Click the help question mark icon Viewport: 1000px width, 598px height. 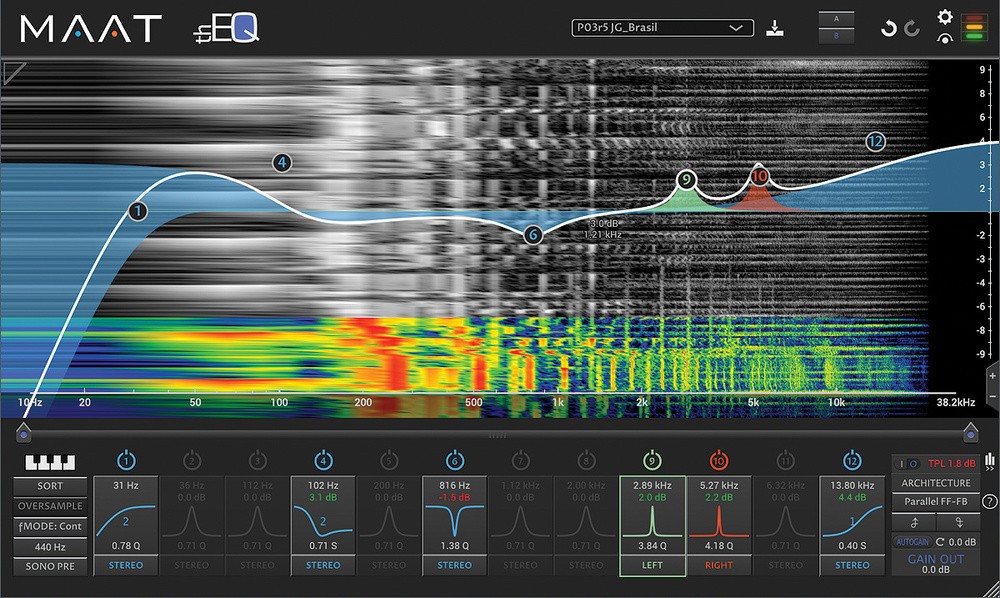pos(989,502)
